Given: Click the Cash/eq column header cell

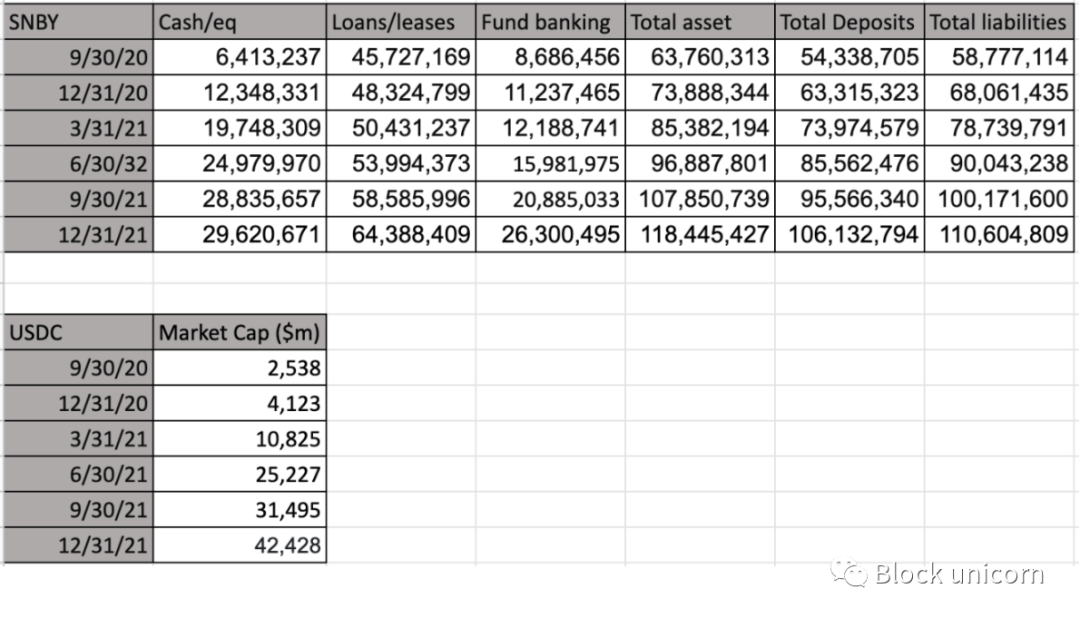Looking at the screenshot, I should tap(240, 22).
